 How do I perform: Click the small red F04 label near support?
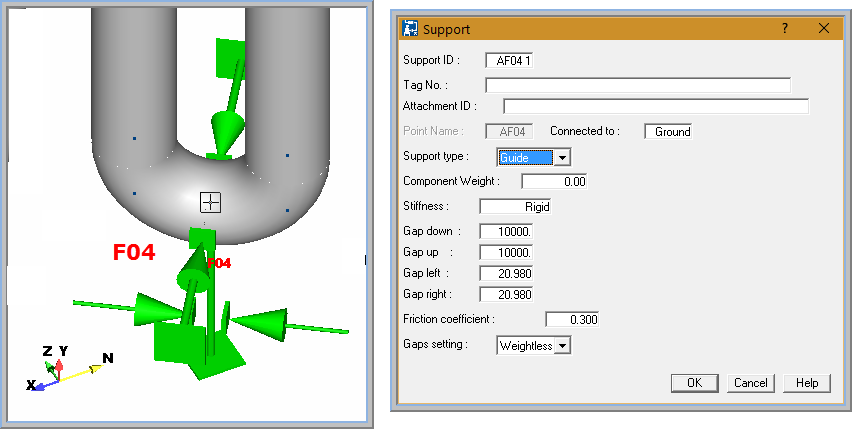(x=219, y=263)
